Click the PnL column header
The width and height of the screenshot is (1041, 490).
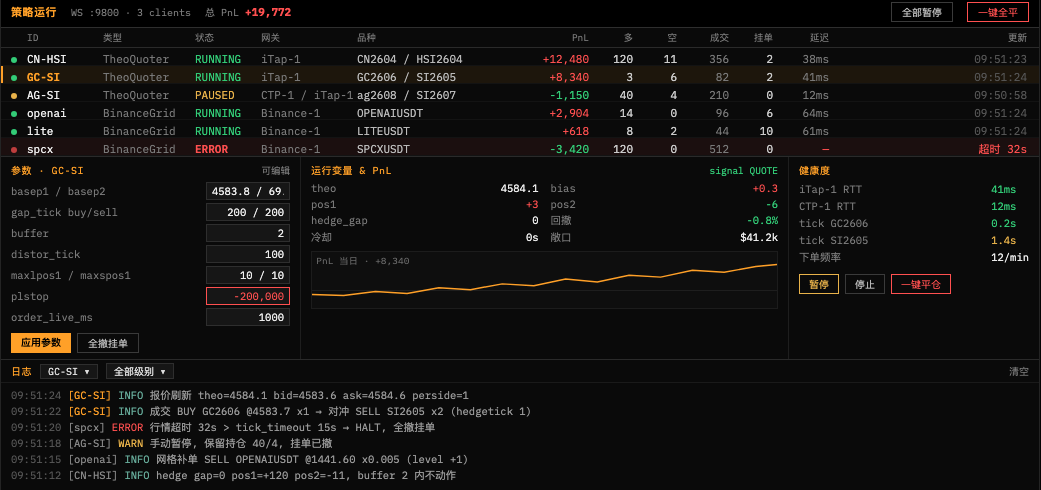[x=580, y=38]
